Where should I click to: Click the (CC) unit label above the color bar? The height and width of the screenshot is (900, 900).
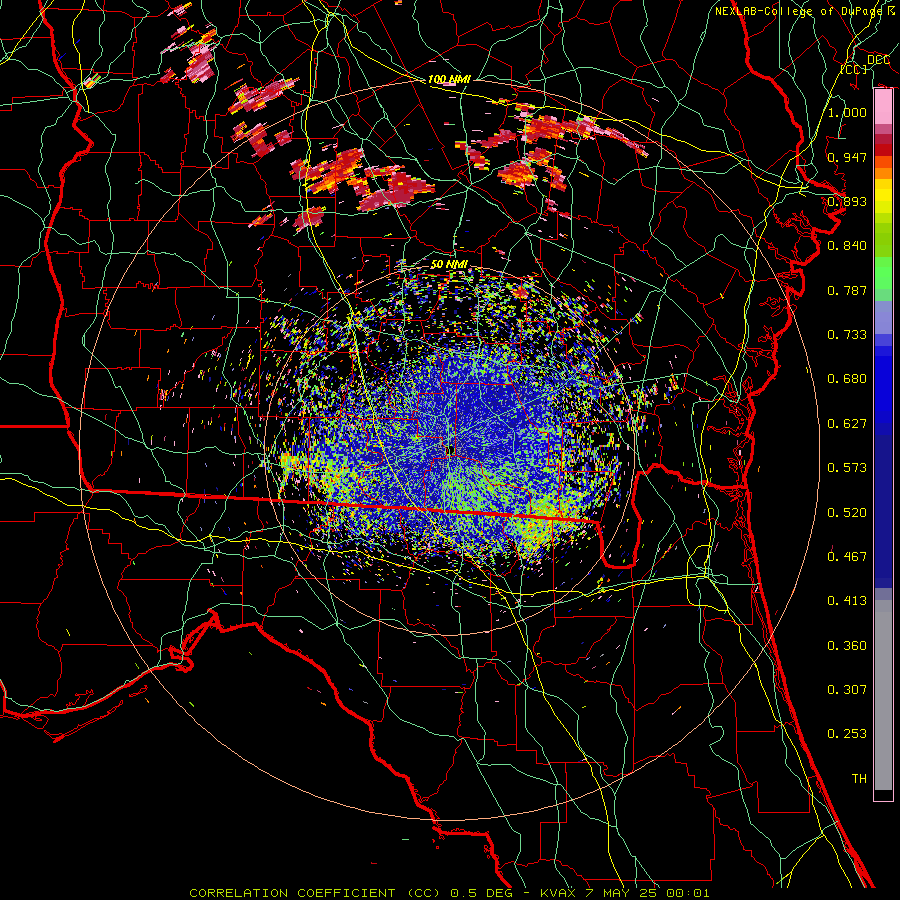pos(854,69)
